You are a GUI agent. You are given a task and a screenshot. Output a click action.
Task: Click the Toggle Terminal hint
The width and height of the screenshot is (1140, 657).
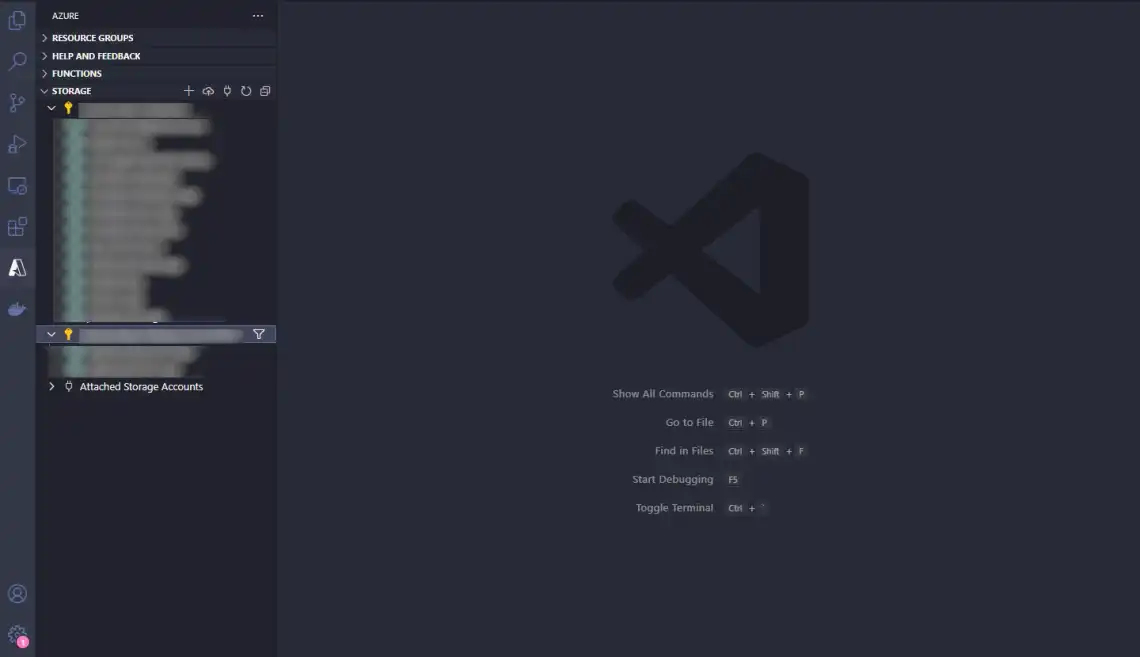[x=674, y=507]
